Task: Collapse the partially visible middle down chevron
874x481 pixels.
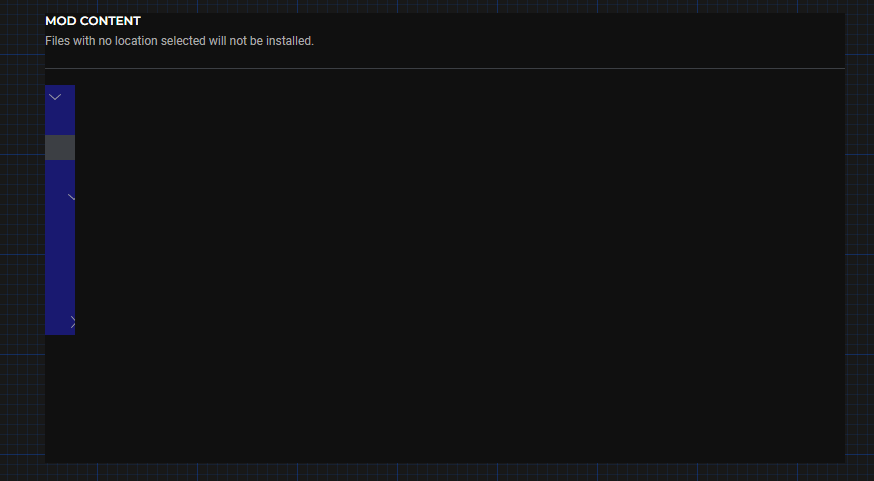Action: [71, 197]
